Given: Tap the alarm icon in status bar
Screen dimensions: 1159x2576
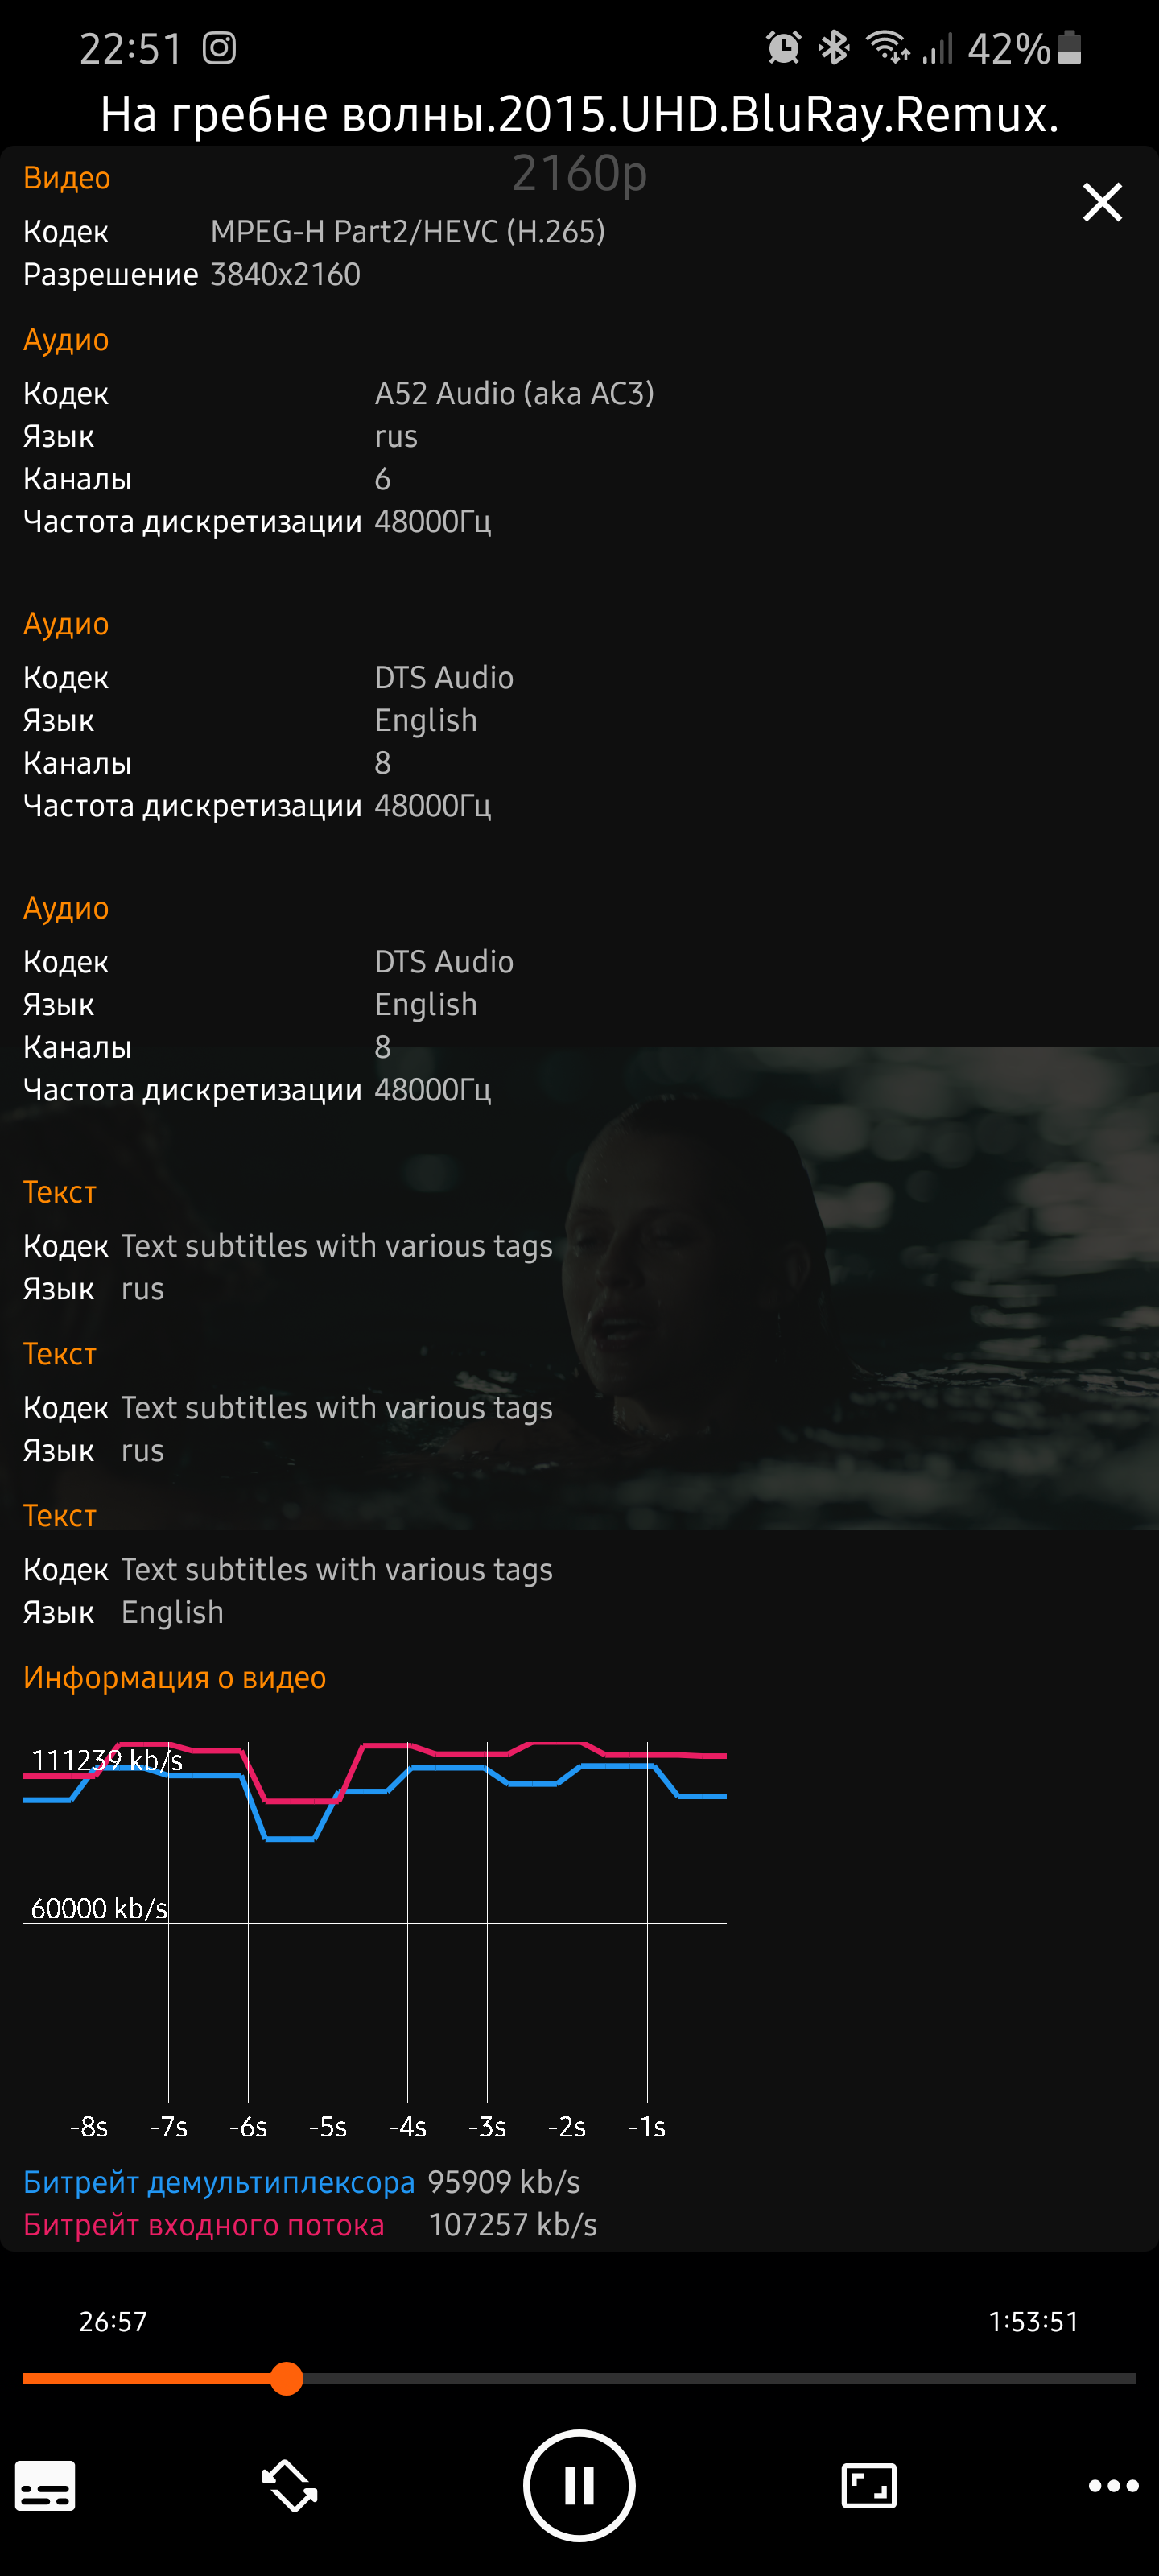Looking at the screenshot, I should [783, 48].
